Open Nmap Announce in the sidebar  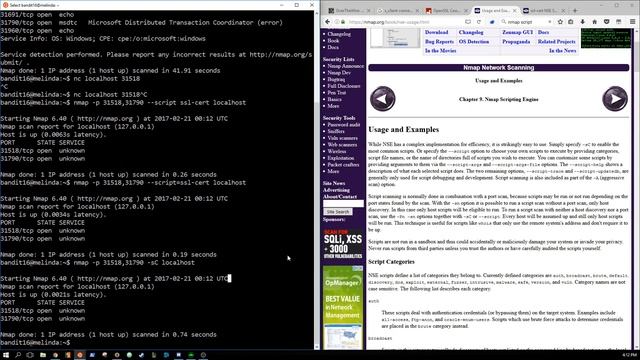345,66
